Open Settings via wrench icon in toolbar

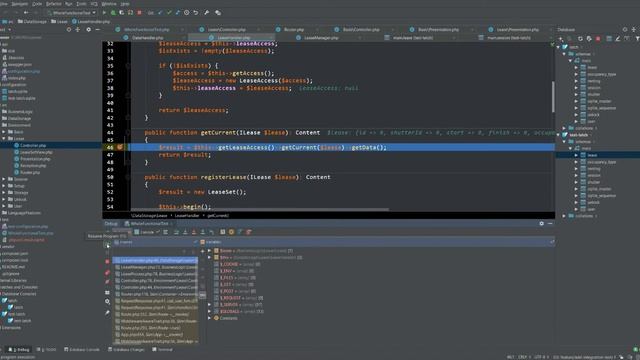tap(207, 13)
